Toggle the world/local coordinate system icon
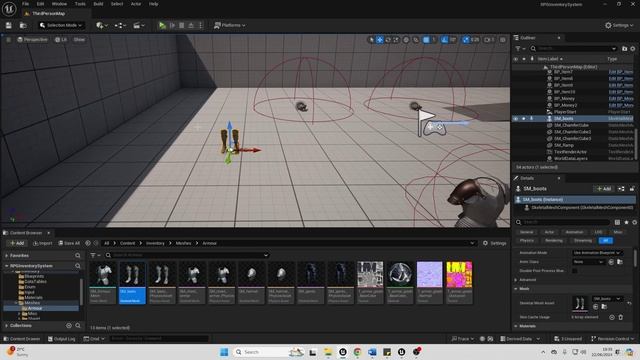Viewport: 640px width, 360px height. [406, 40]
